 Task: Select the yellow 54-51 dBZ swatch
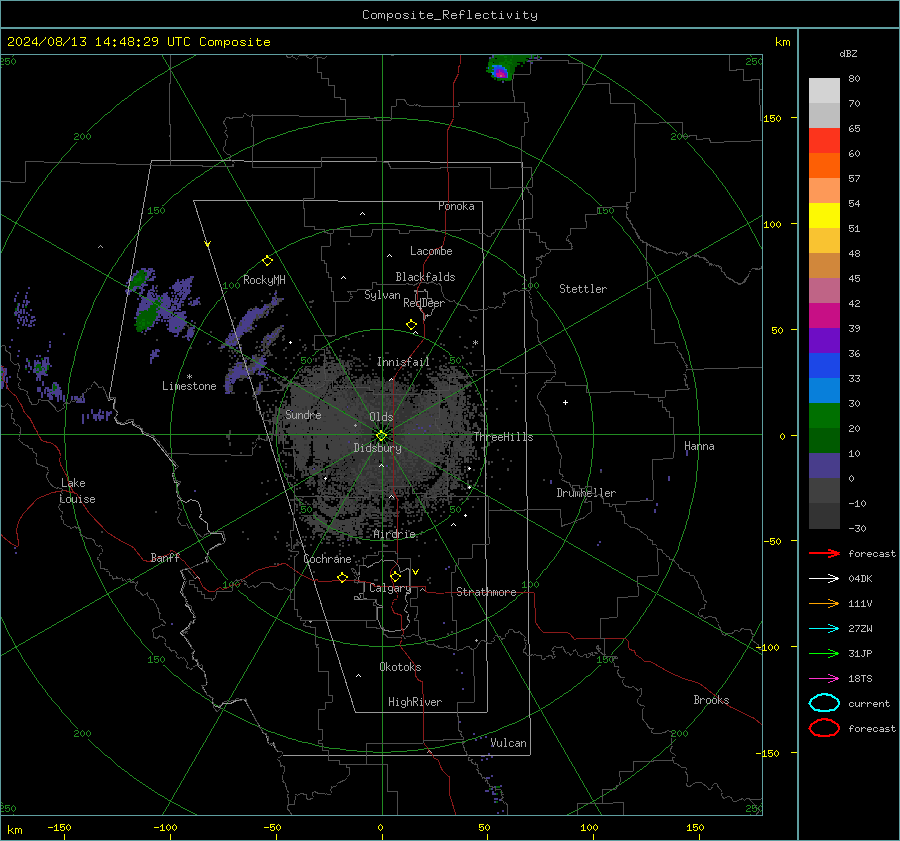click(x=824, y=216)
